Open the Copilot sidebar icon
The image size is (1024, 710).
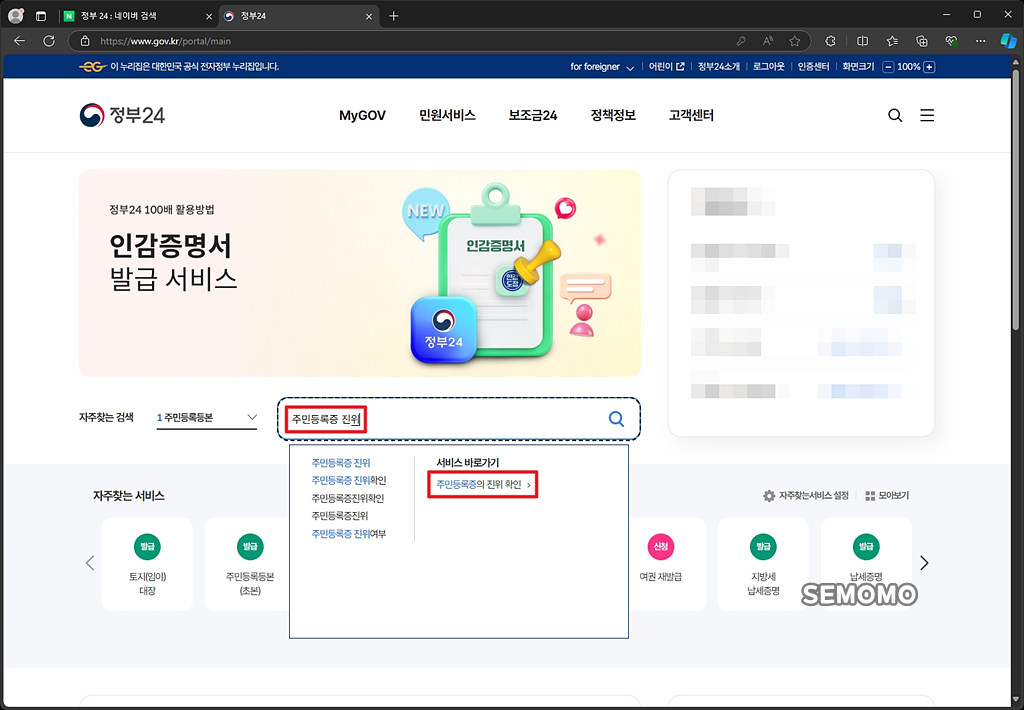coord(1008,41)
